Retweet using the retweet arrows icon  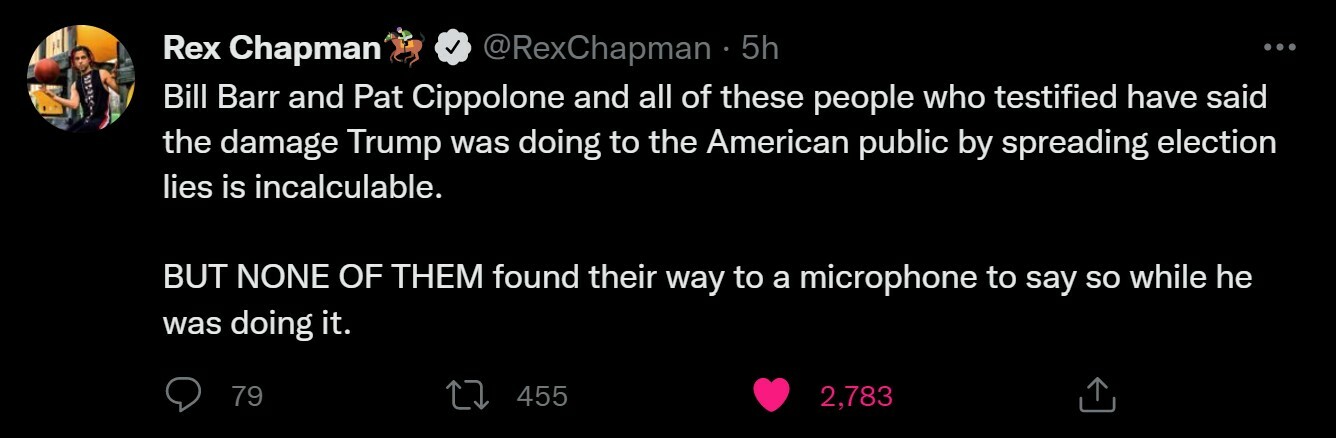coord(469,396)
